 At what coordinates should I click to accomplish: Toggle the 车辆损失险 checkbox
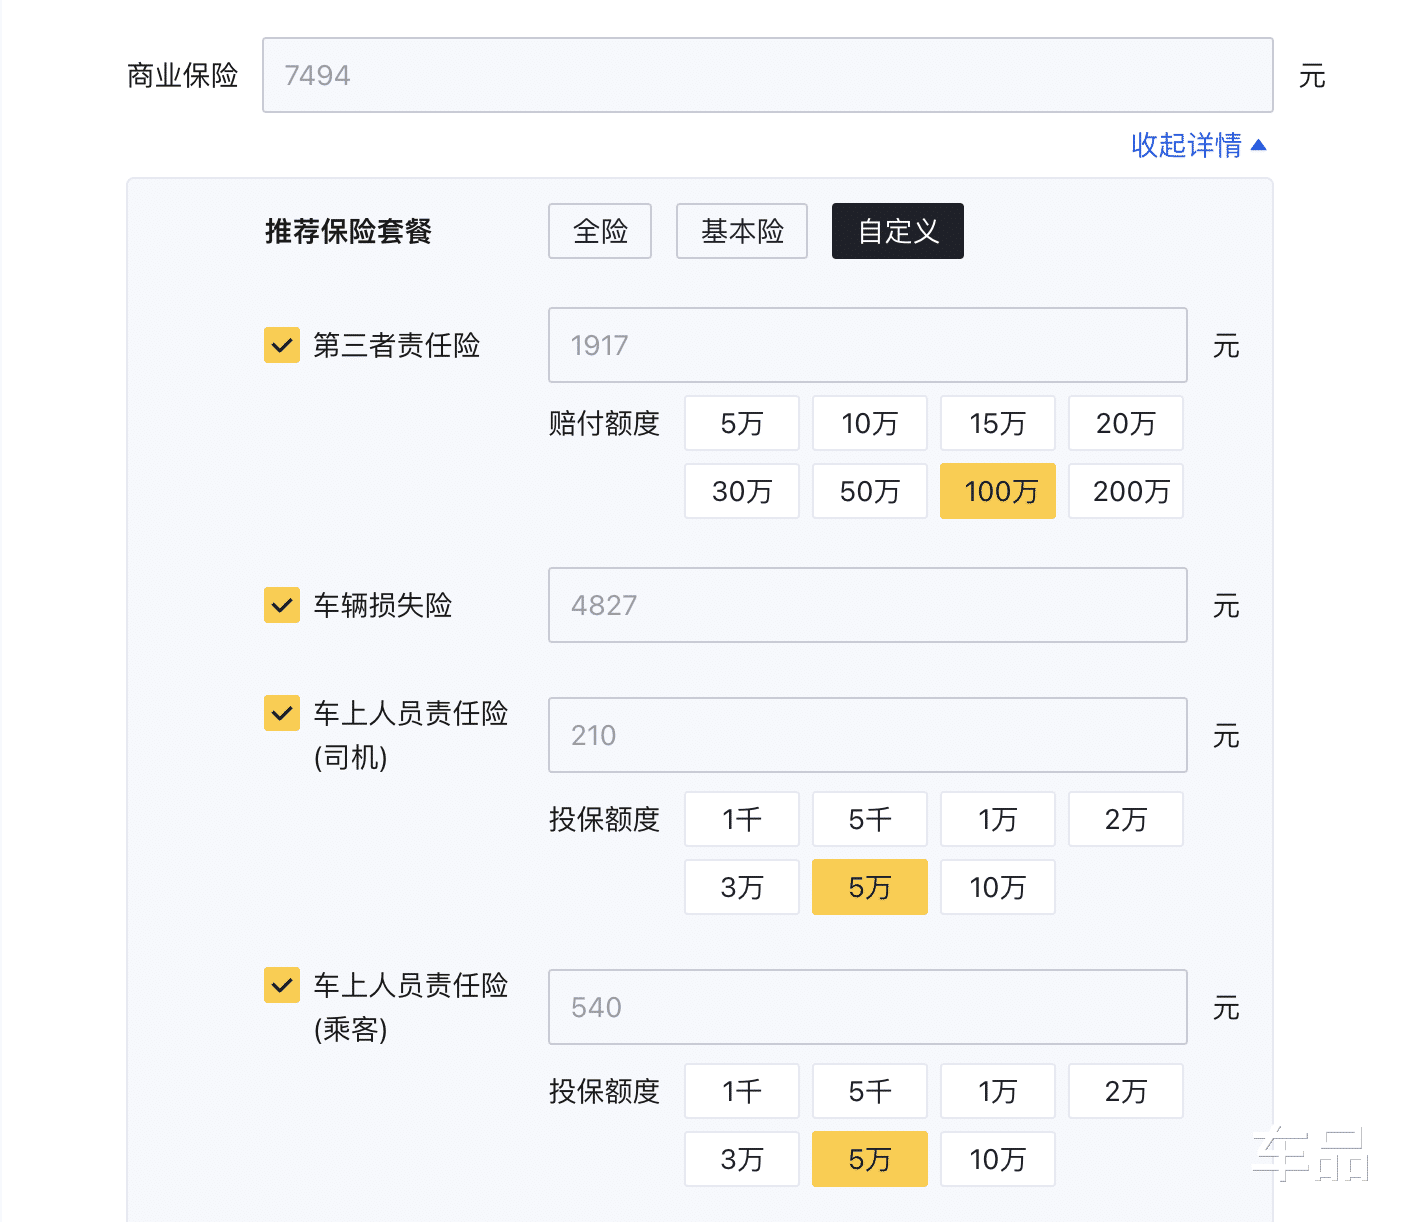(282, 605)
